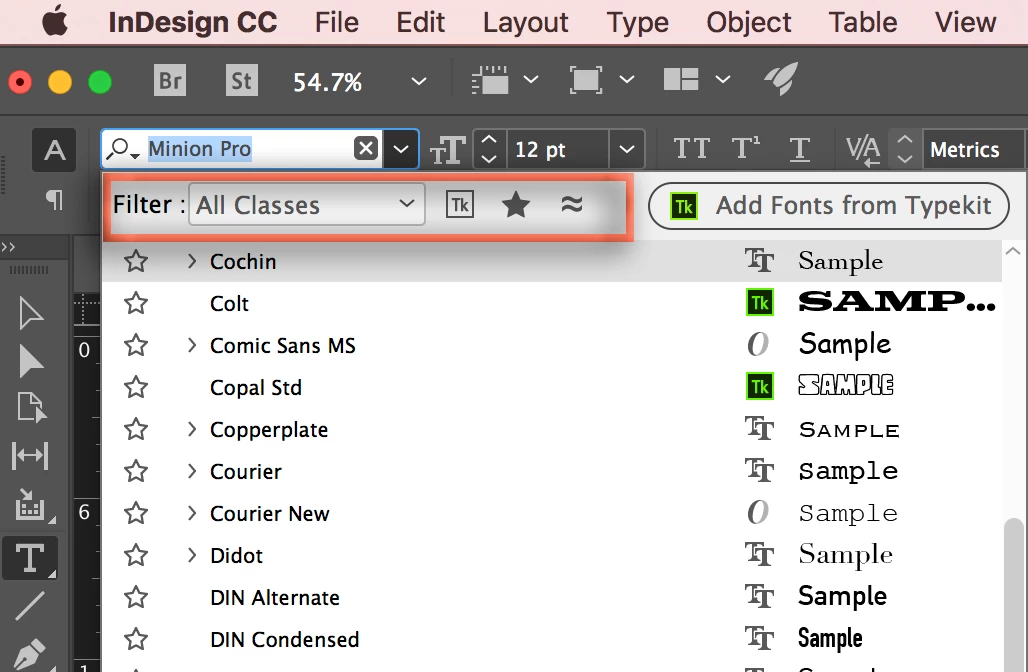The width and height of the screenshot is (1028, 672).
Task: Click the Kerning V/A icon
Action: 863,150
